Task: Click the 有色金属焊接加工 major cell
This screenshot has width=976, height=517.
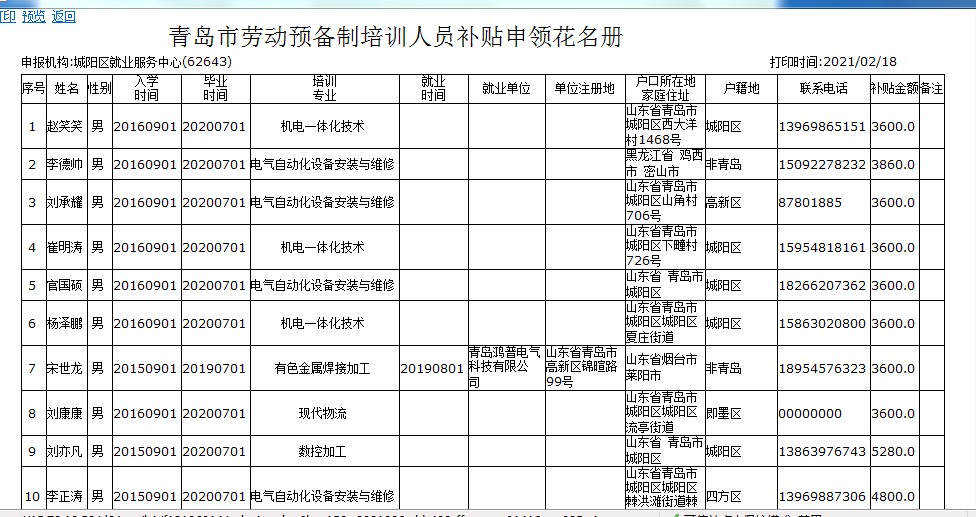Action: click(323, 369)
